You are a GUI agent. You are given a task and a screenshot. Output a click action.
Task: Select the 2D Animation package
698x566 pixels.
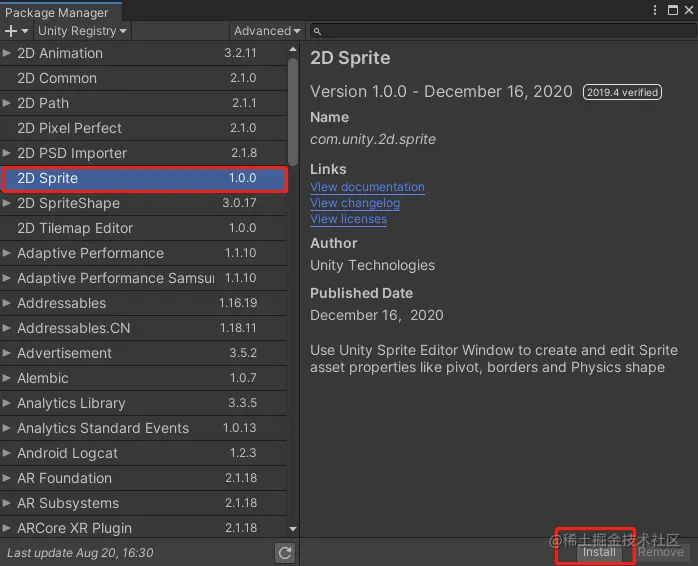click(143, 53)
